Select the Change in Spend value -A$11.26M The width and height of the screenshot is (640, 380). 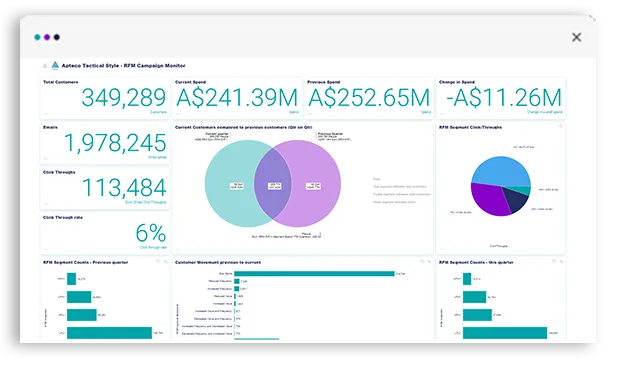coord(504,98)
